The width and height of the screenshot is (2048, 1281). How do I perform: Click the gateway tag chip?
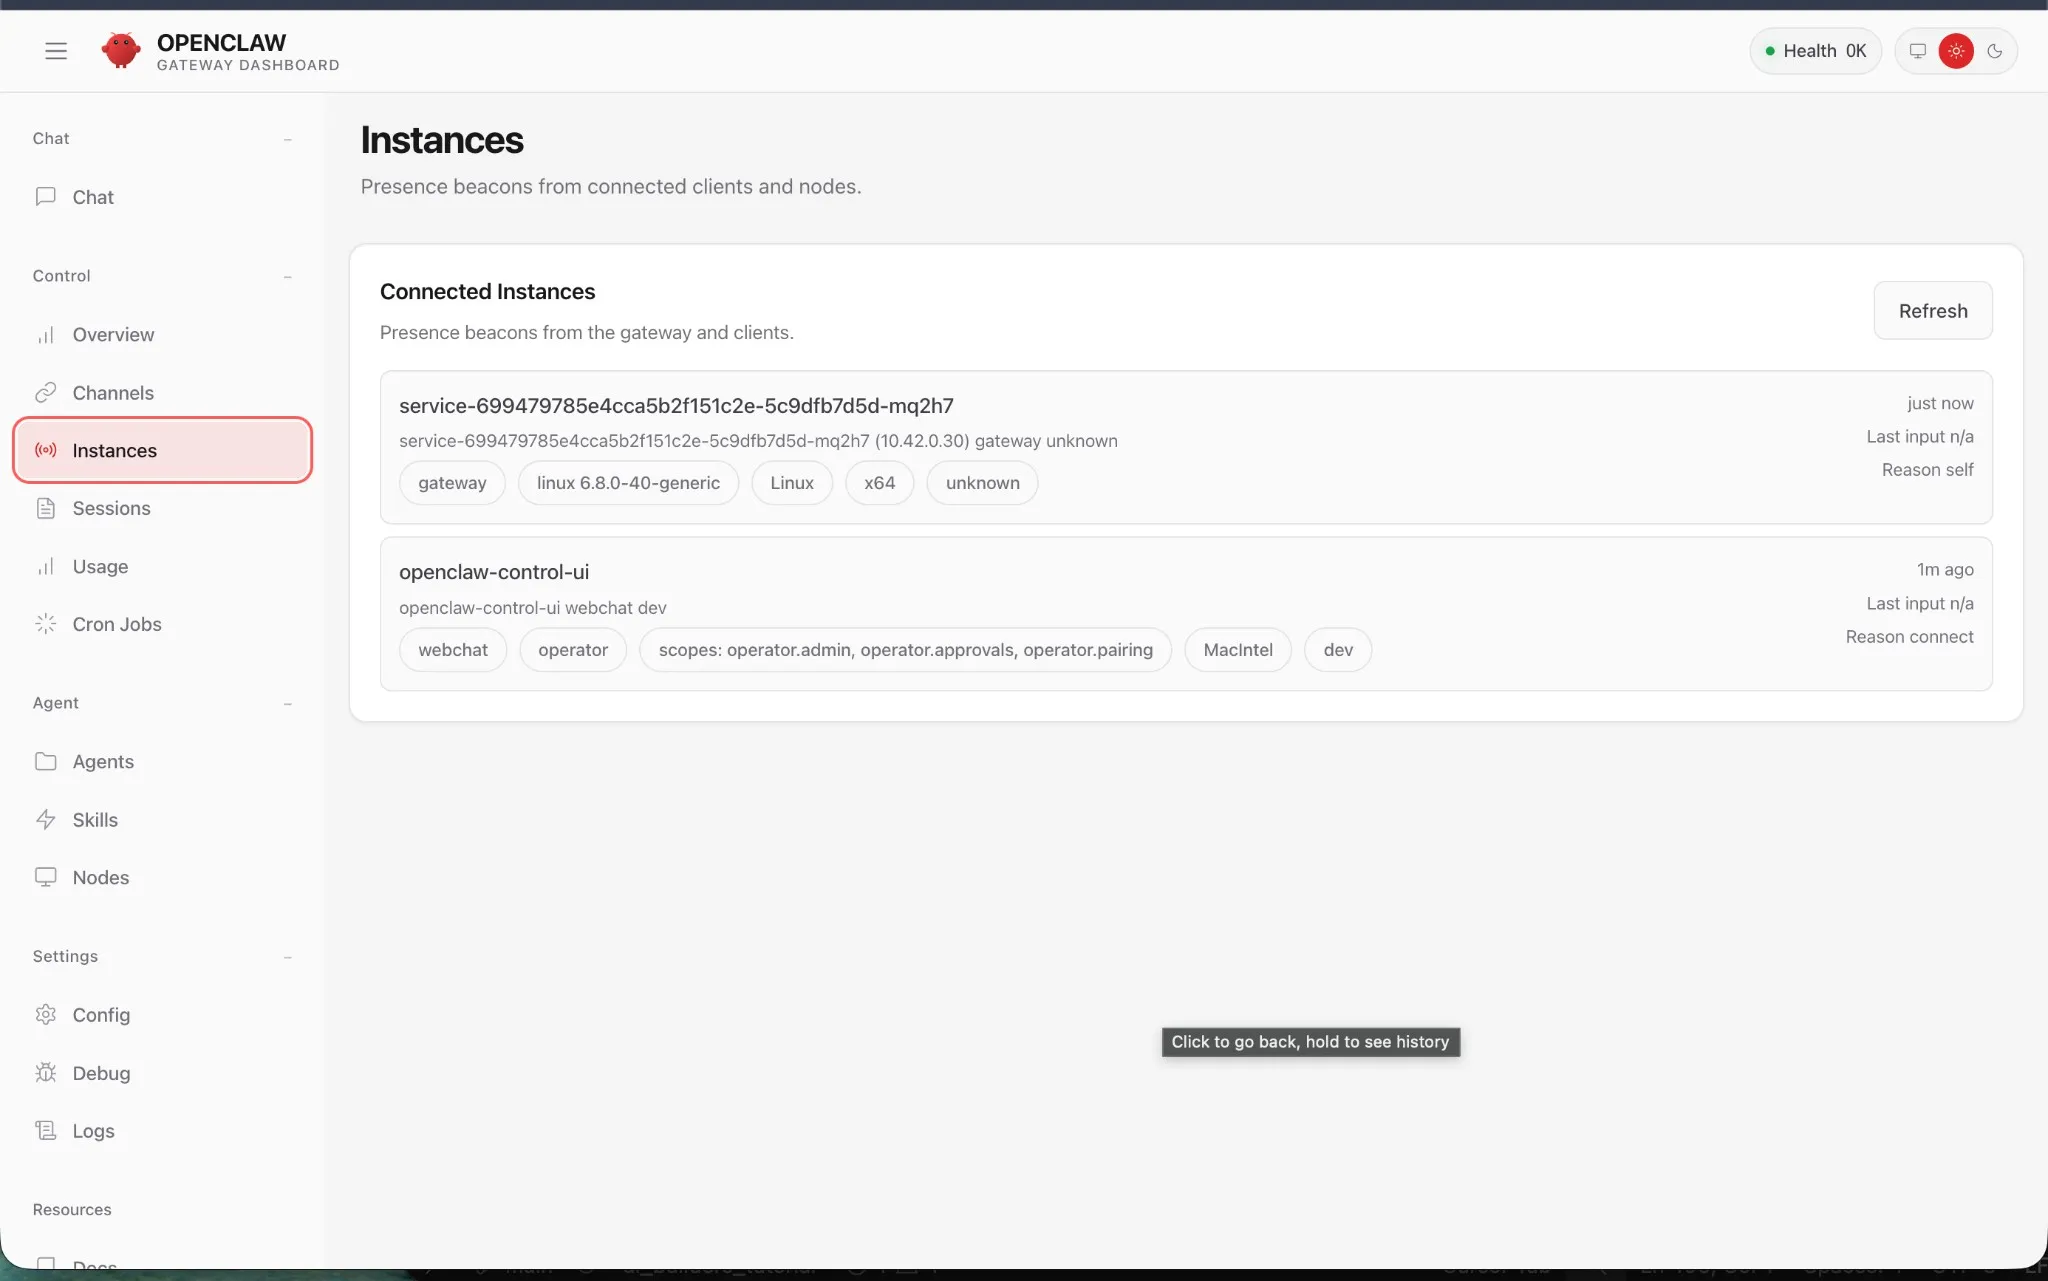tap(452, 483)
